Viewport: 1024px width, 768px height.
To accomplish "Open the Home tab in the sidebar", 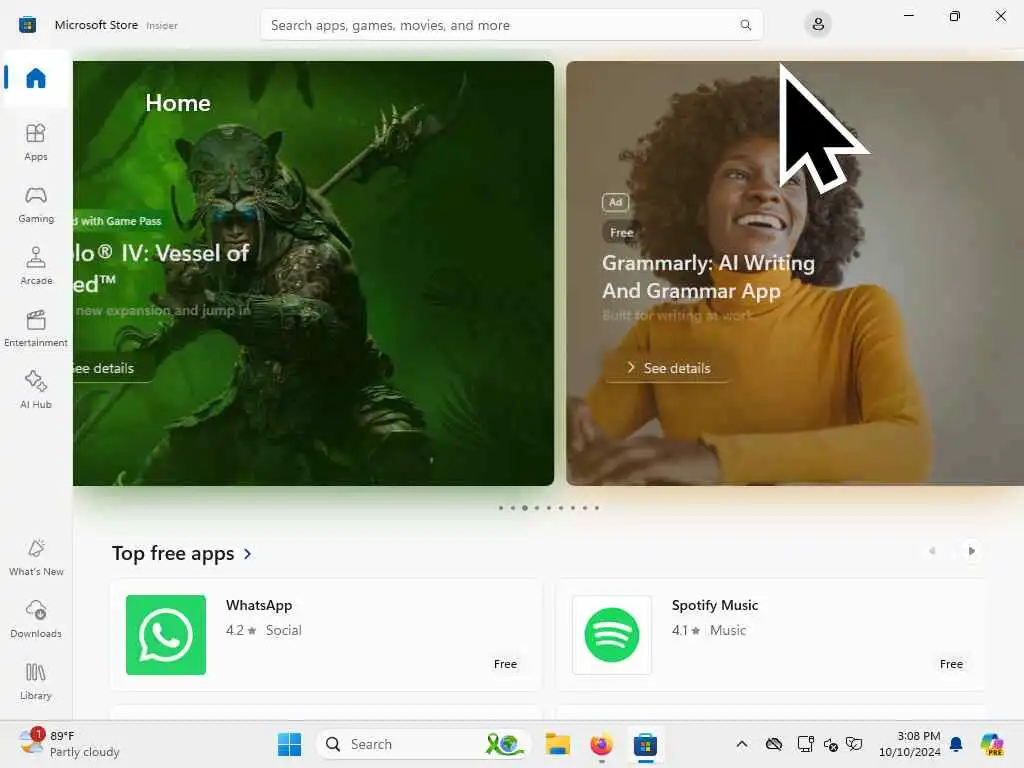I will coord(36,78).
